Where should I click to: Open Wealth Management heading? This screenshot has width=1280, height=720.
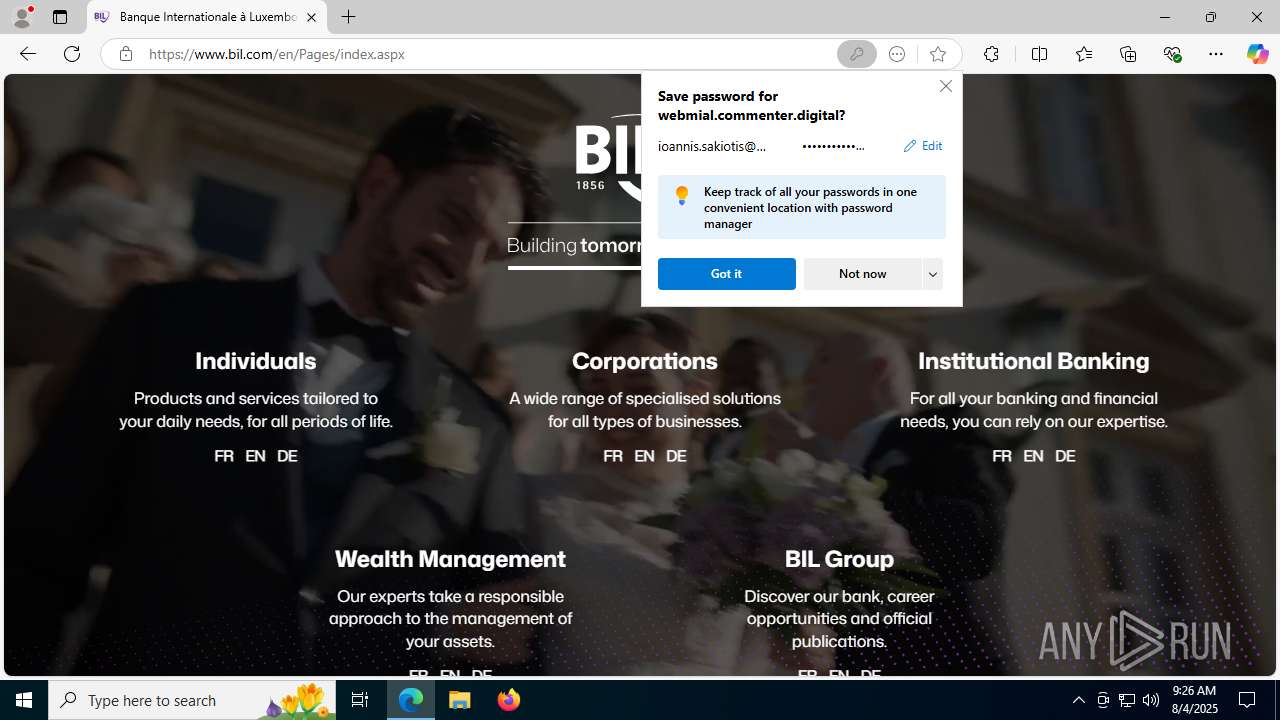pyautogui.click(x=450, y=559)
